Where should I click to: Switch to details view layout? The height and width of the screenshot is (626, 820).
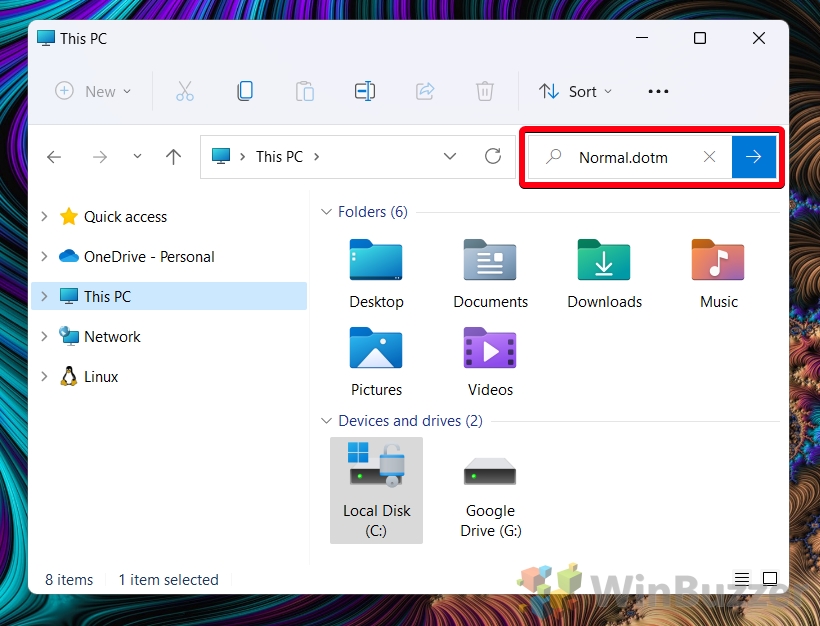741,579
